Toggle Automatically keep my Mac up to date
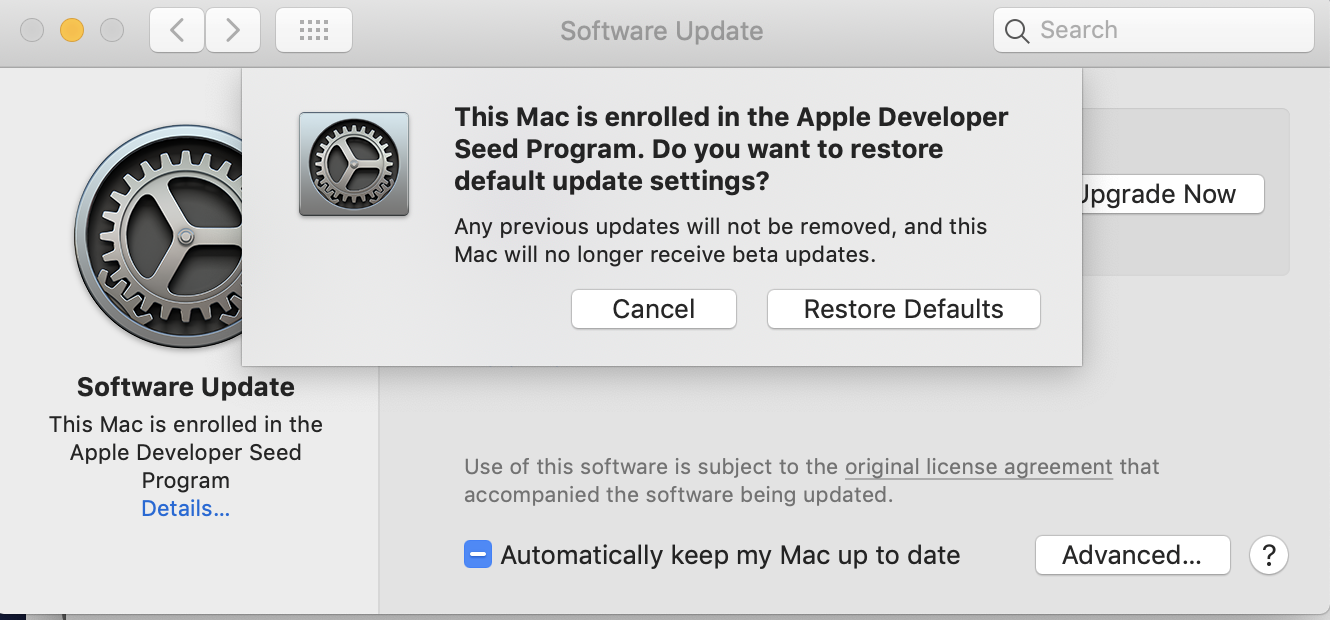Screen dimensions: 1330x620 [x=478, y=555]
